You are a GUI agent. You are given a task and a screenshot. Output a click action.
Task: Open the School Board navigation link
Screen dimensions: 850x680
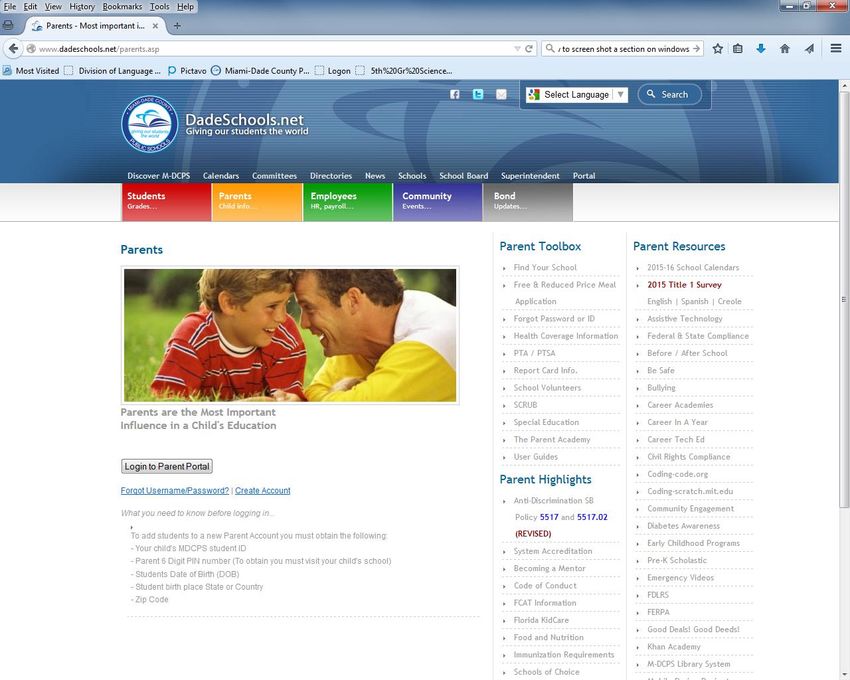click(463, 176)
